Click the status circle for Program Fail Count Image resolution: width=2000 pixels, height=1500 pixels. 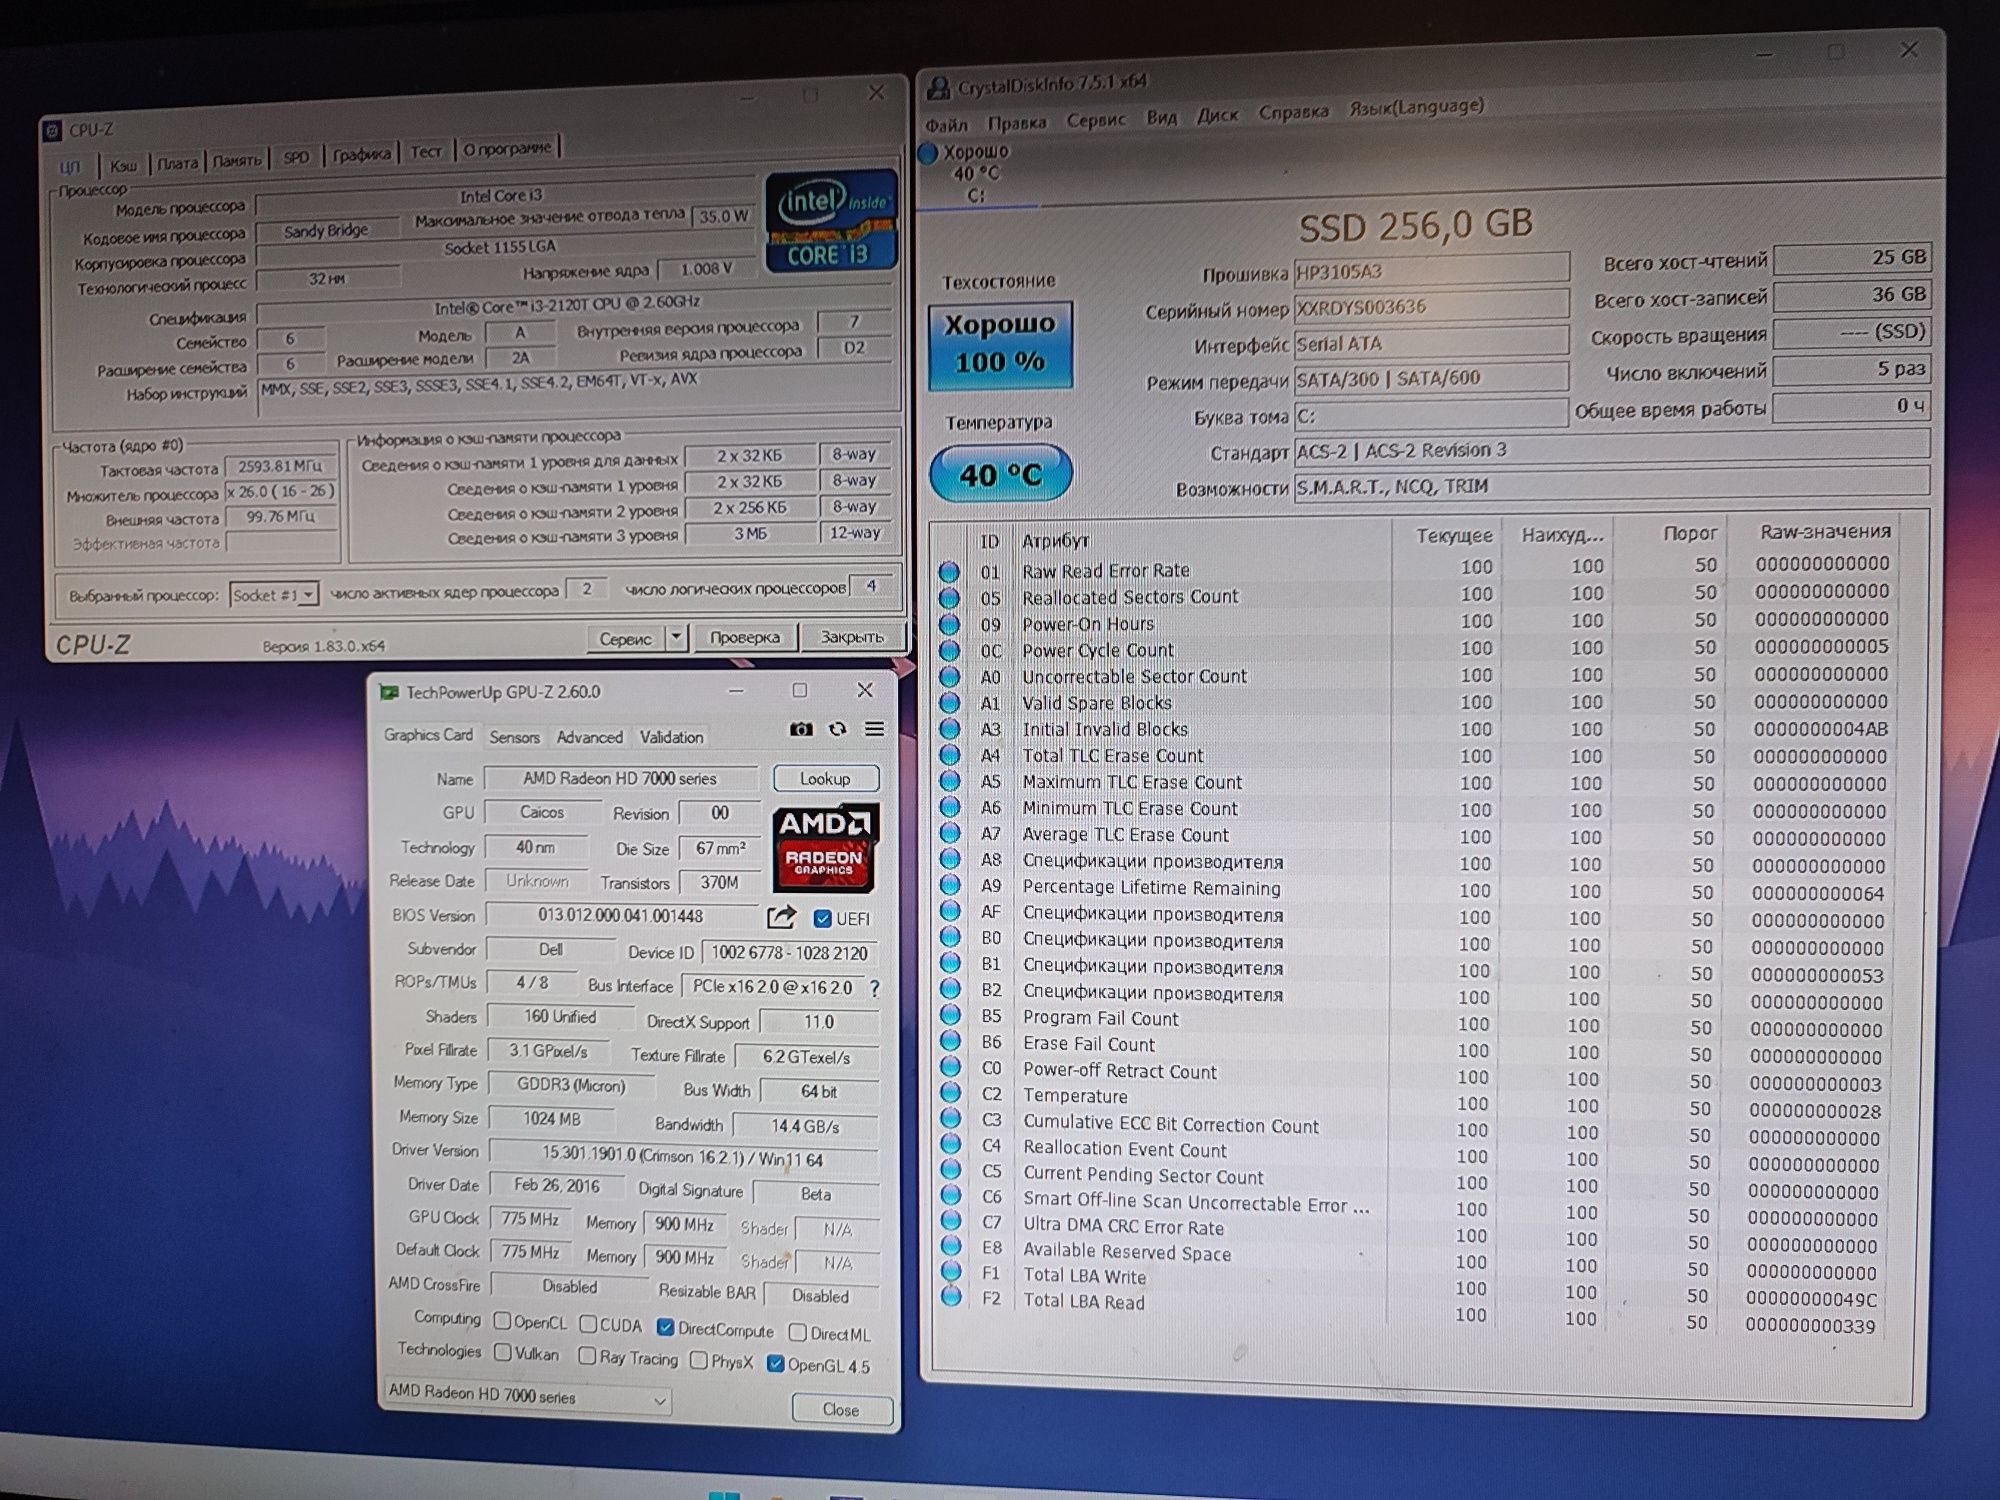click(x=951, y=1016)
